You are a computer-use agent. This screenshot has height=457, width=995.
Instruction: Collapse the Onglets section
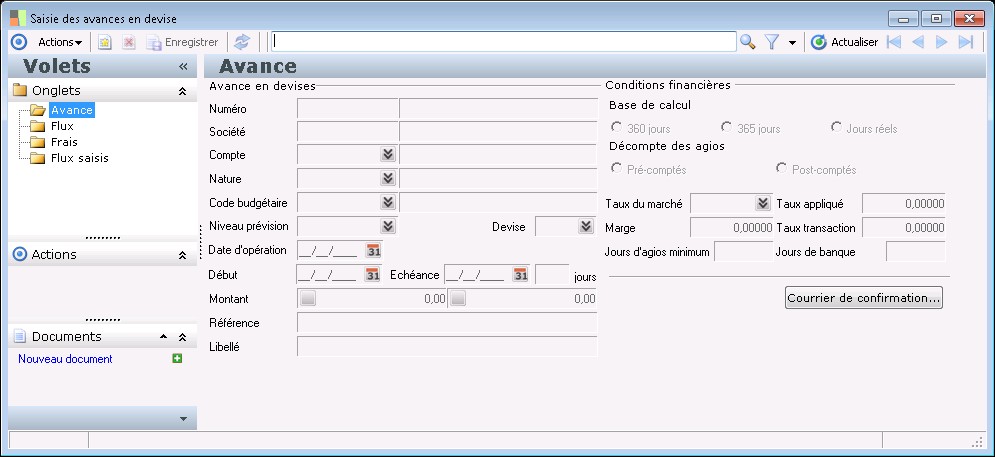tap(182, 91)
